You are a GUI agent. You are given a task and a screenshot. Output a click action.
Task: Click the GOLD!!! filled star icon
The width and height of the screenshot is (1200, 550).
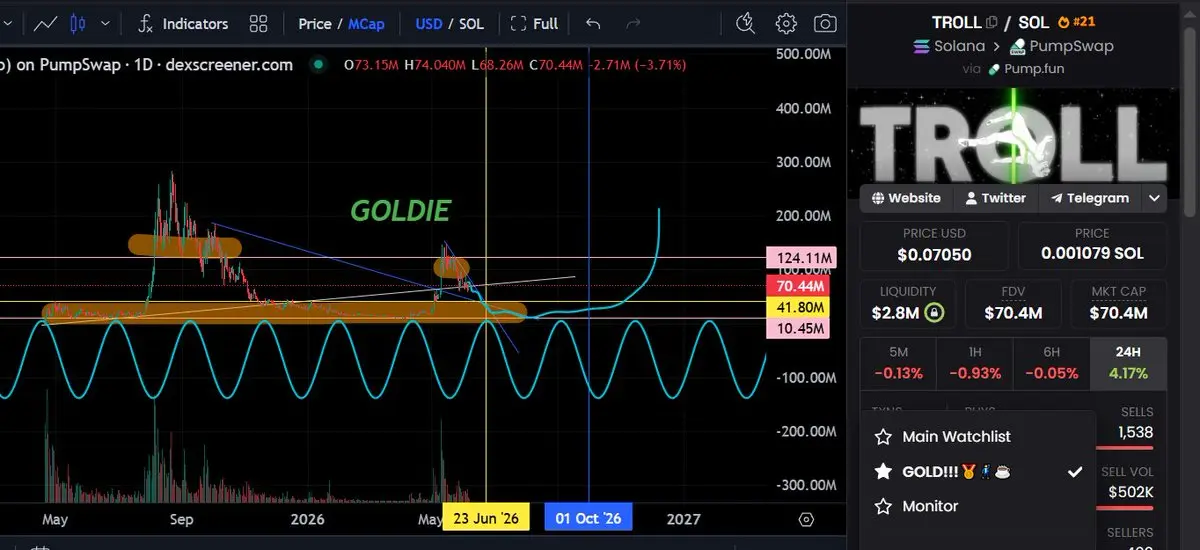883,472
